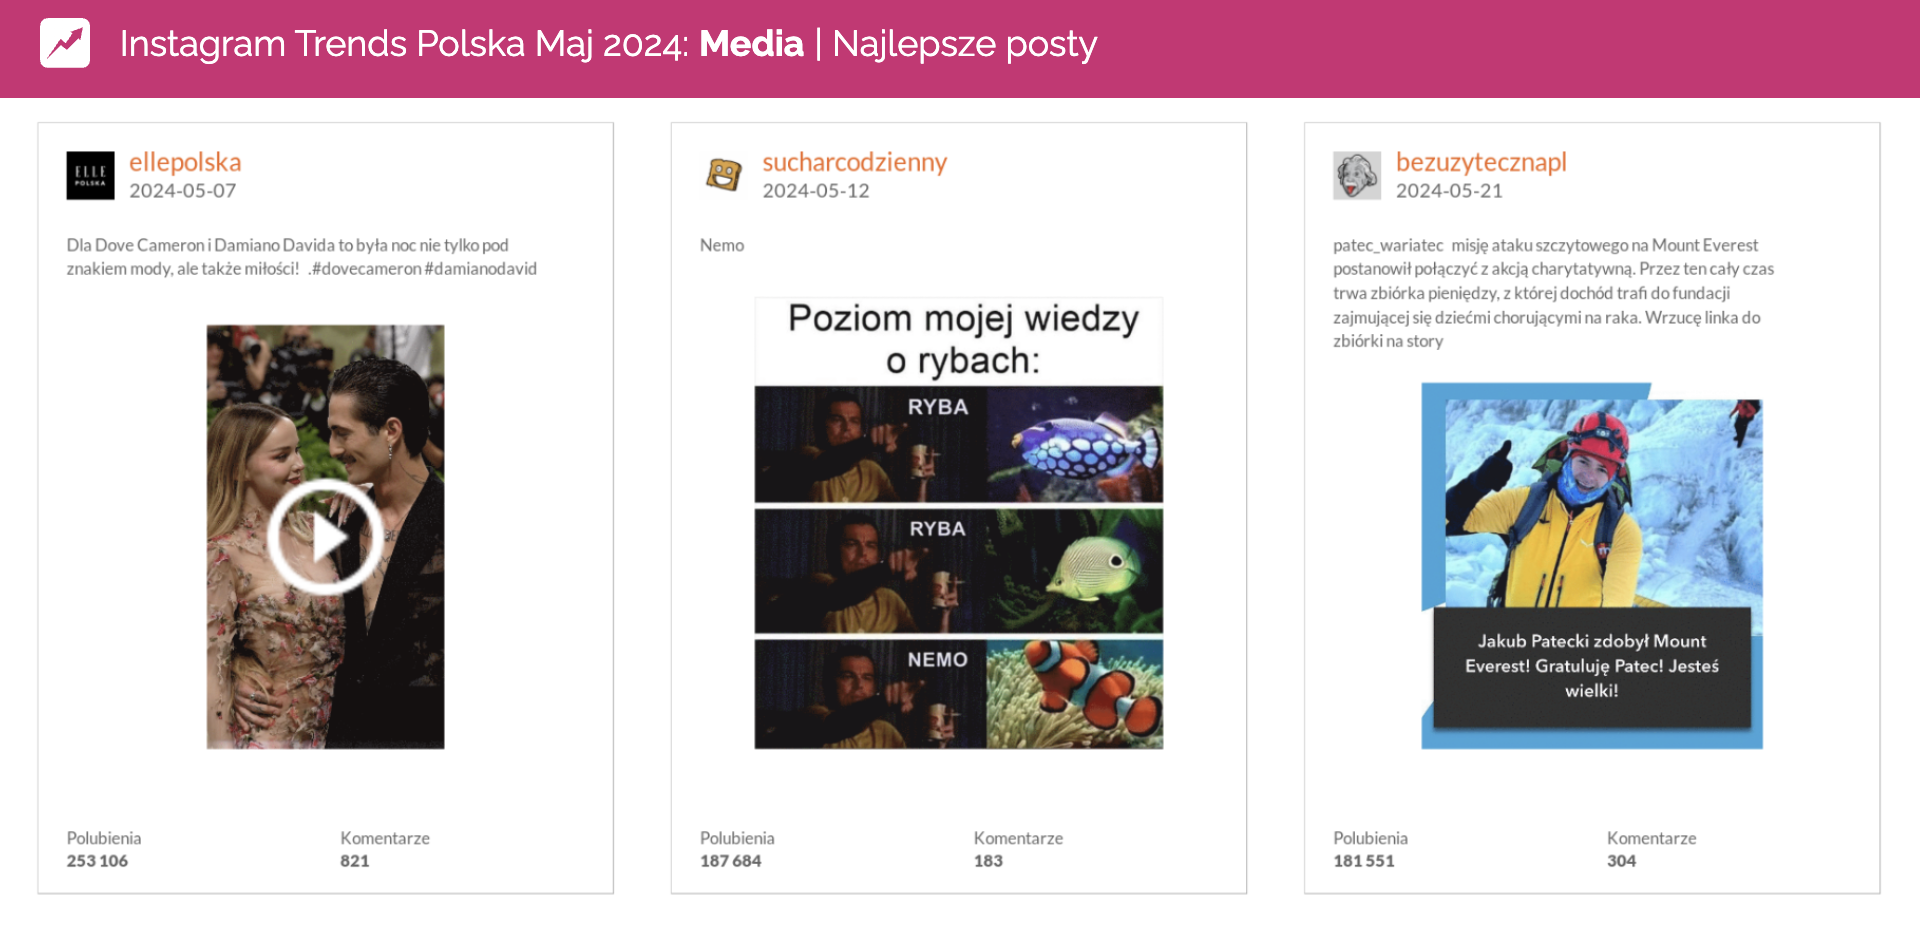Open the sucharcodzienny profile link
1920x930 pixels.
(855, 162)
